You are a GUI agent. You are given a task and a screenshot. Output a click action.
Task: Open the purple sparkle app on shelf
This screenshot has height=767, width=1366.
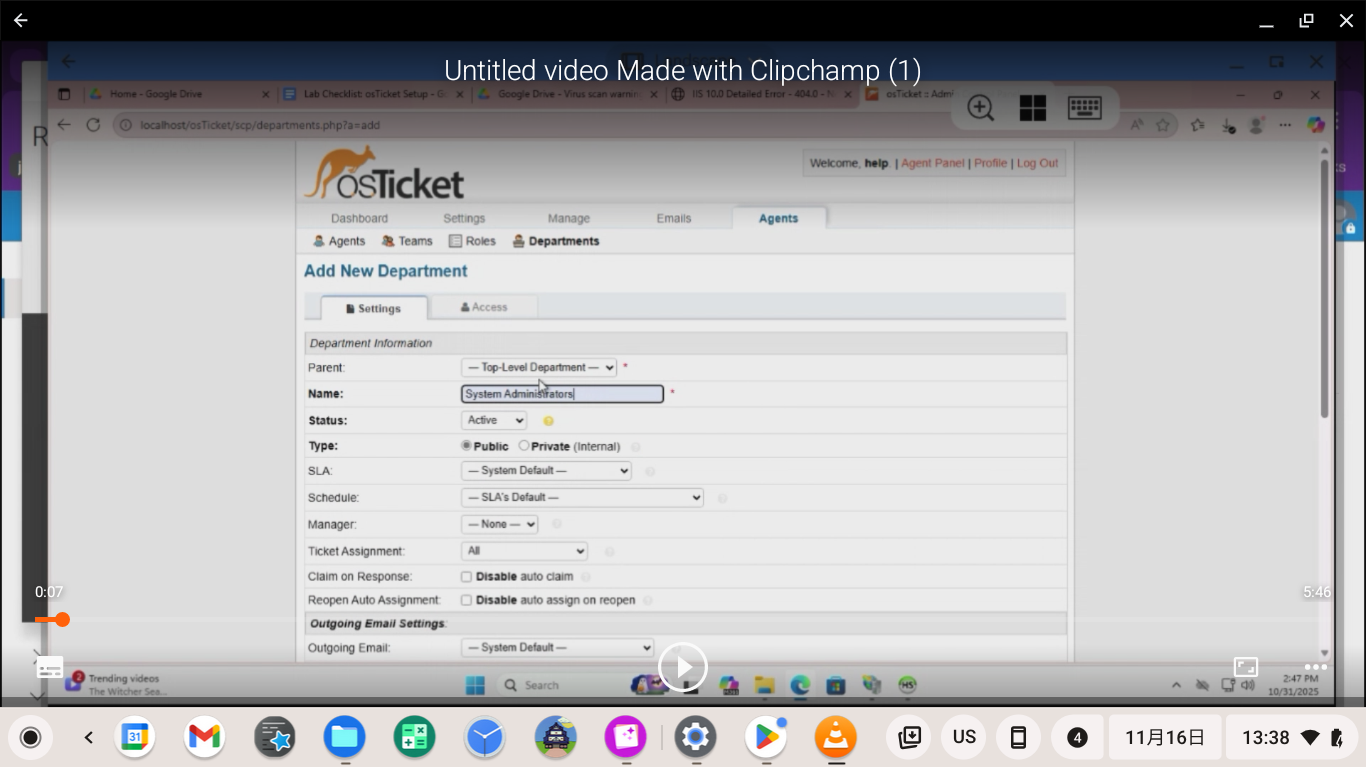(625, 738)
